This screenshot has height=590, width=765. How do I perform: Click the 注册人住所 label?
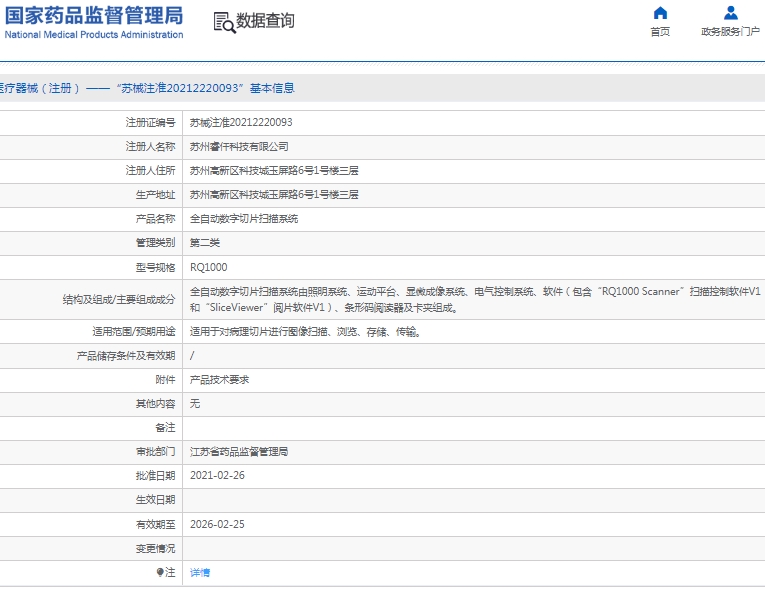coord(150,170)
